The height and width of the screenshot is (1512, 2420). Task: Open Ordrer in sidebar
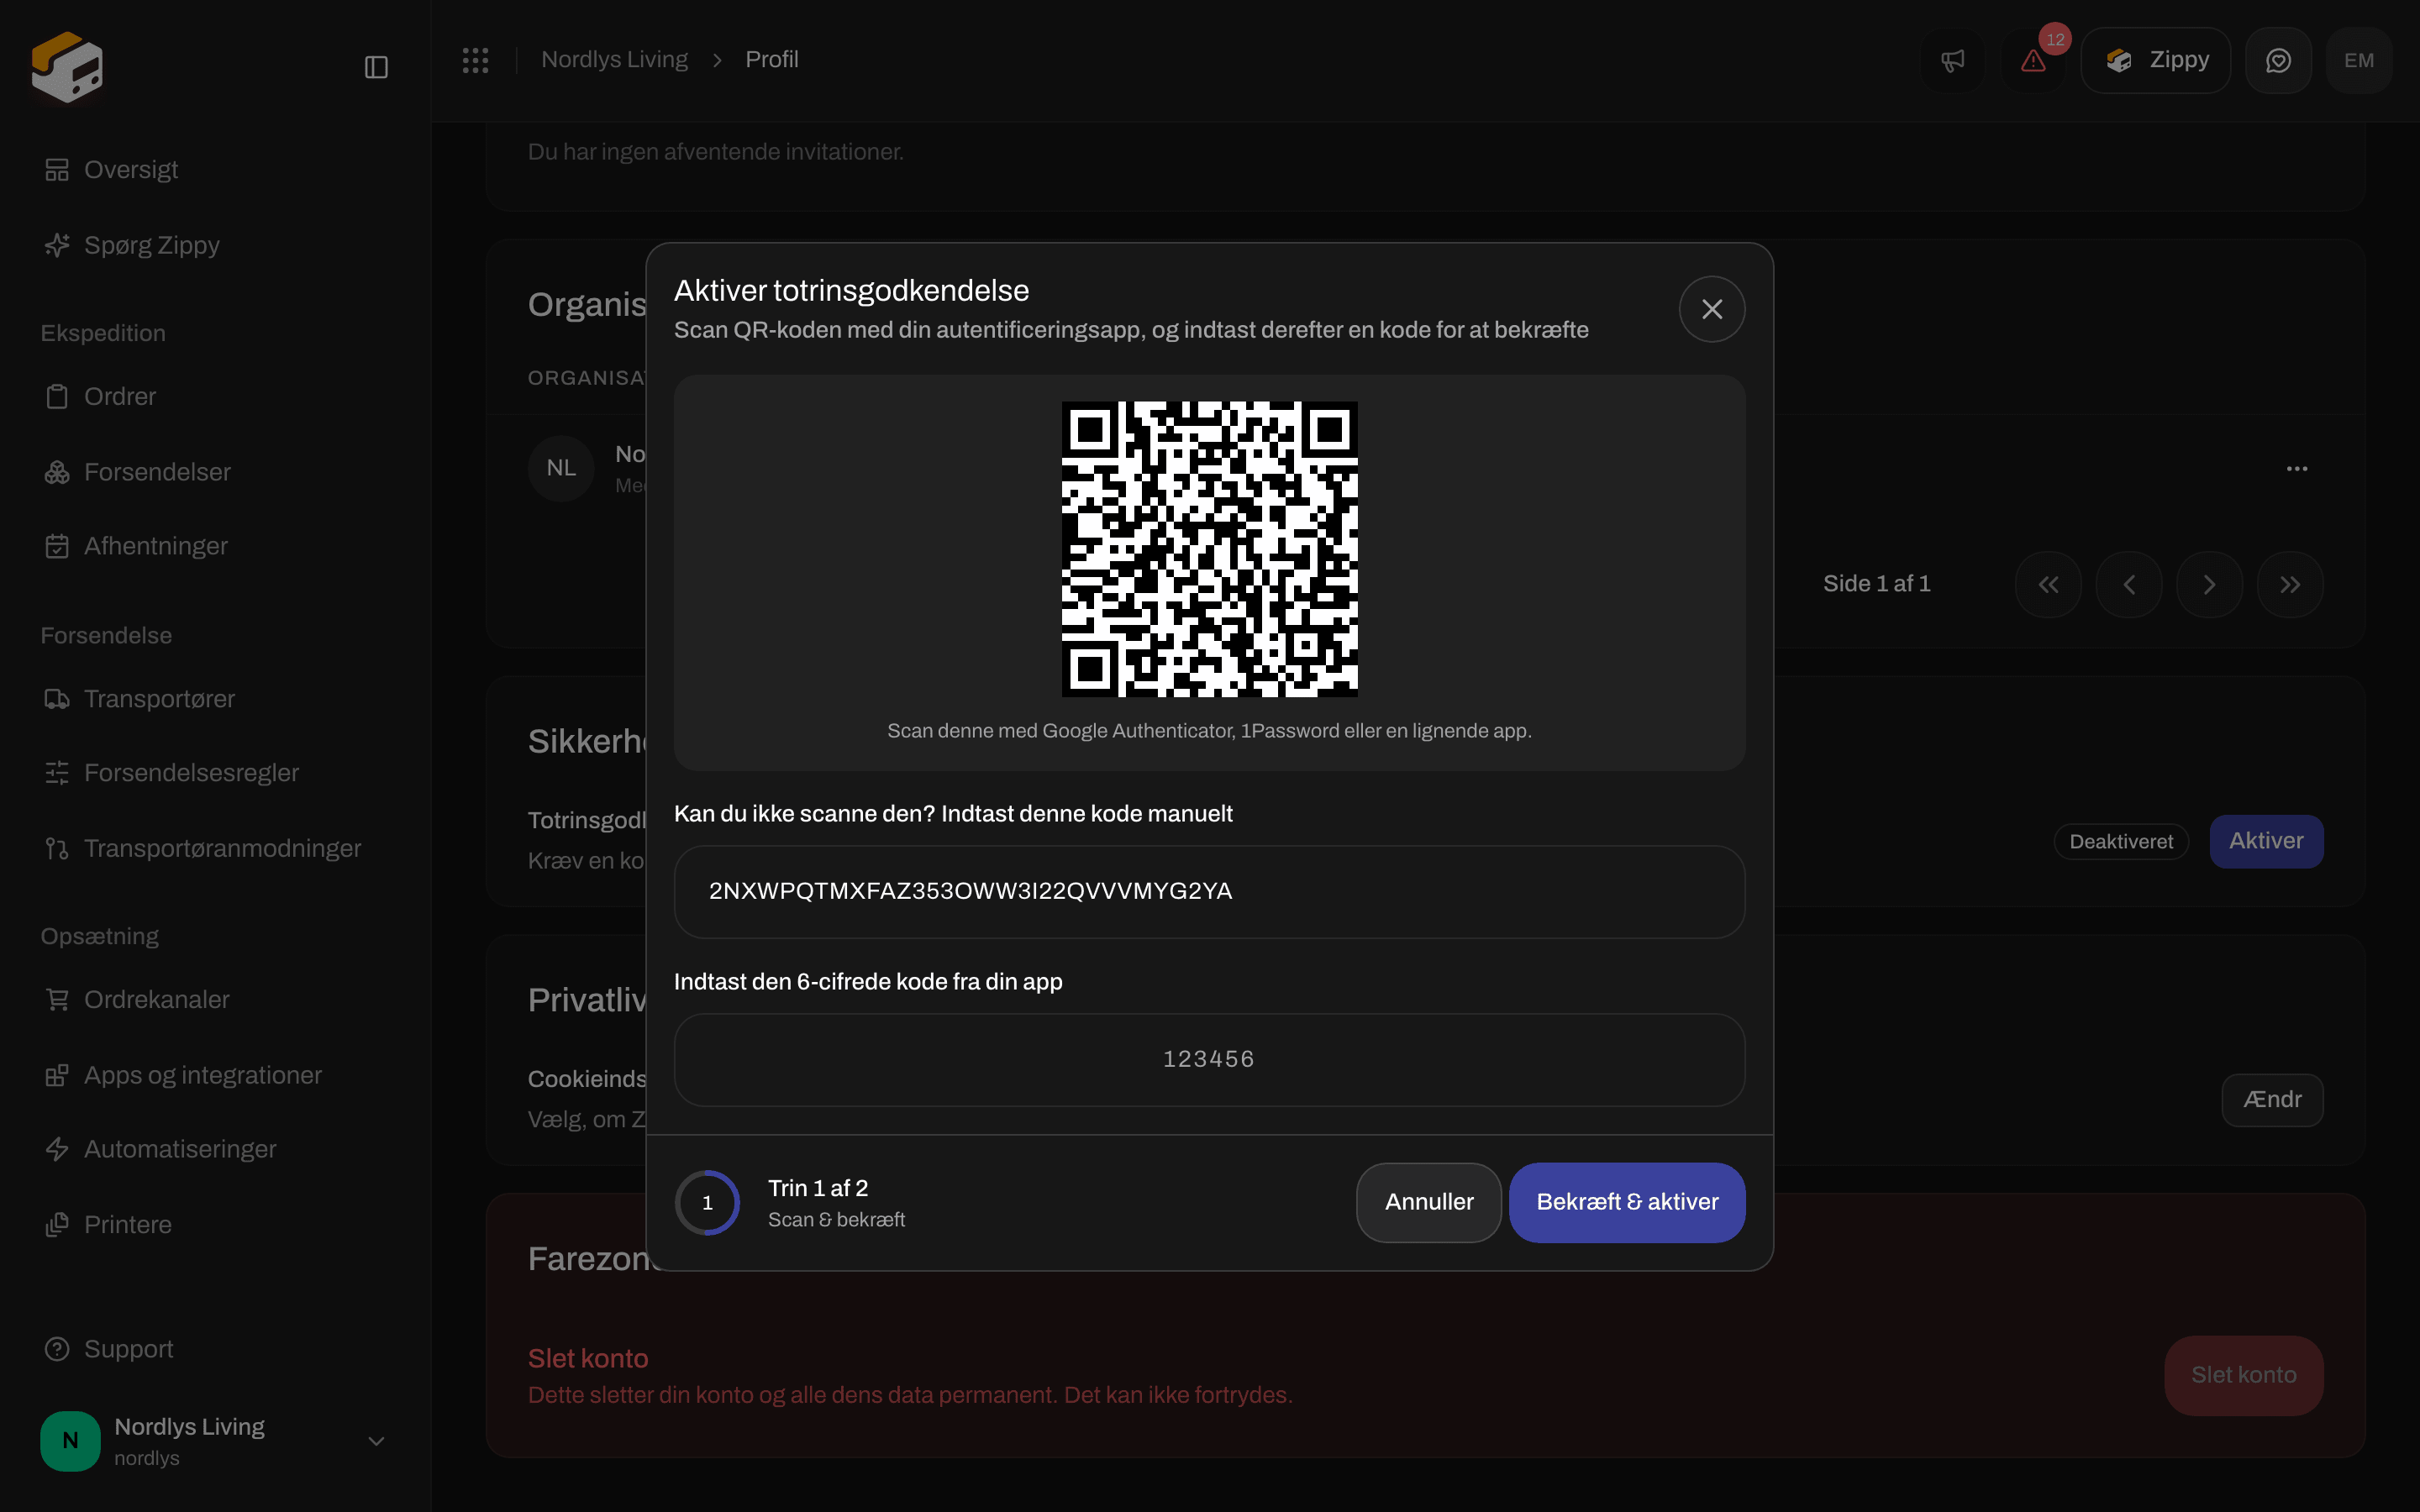(x=215, y=397)
